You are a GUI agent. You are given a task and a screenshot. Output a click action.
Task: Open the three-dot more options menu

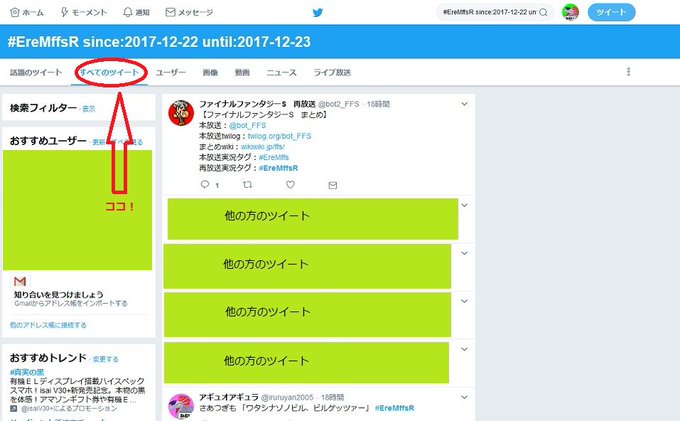[x=628, y=72]
